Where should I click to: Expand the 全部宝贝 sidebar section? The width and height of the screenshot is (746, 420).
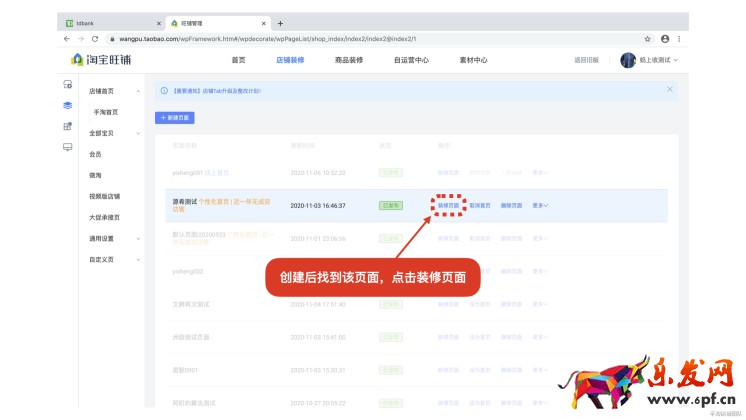pos(138,133)
